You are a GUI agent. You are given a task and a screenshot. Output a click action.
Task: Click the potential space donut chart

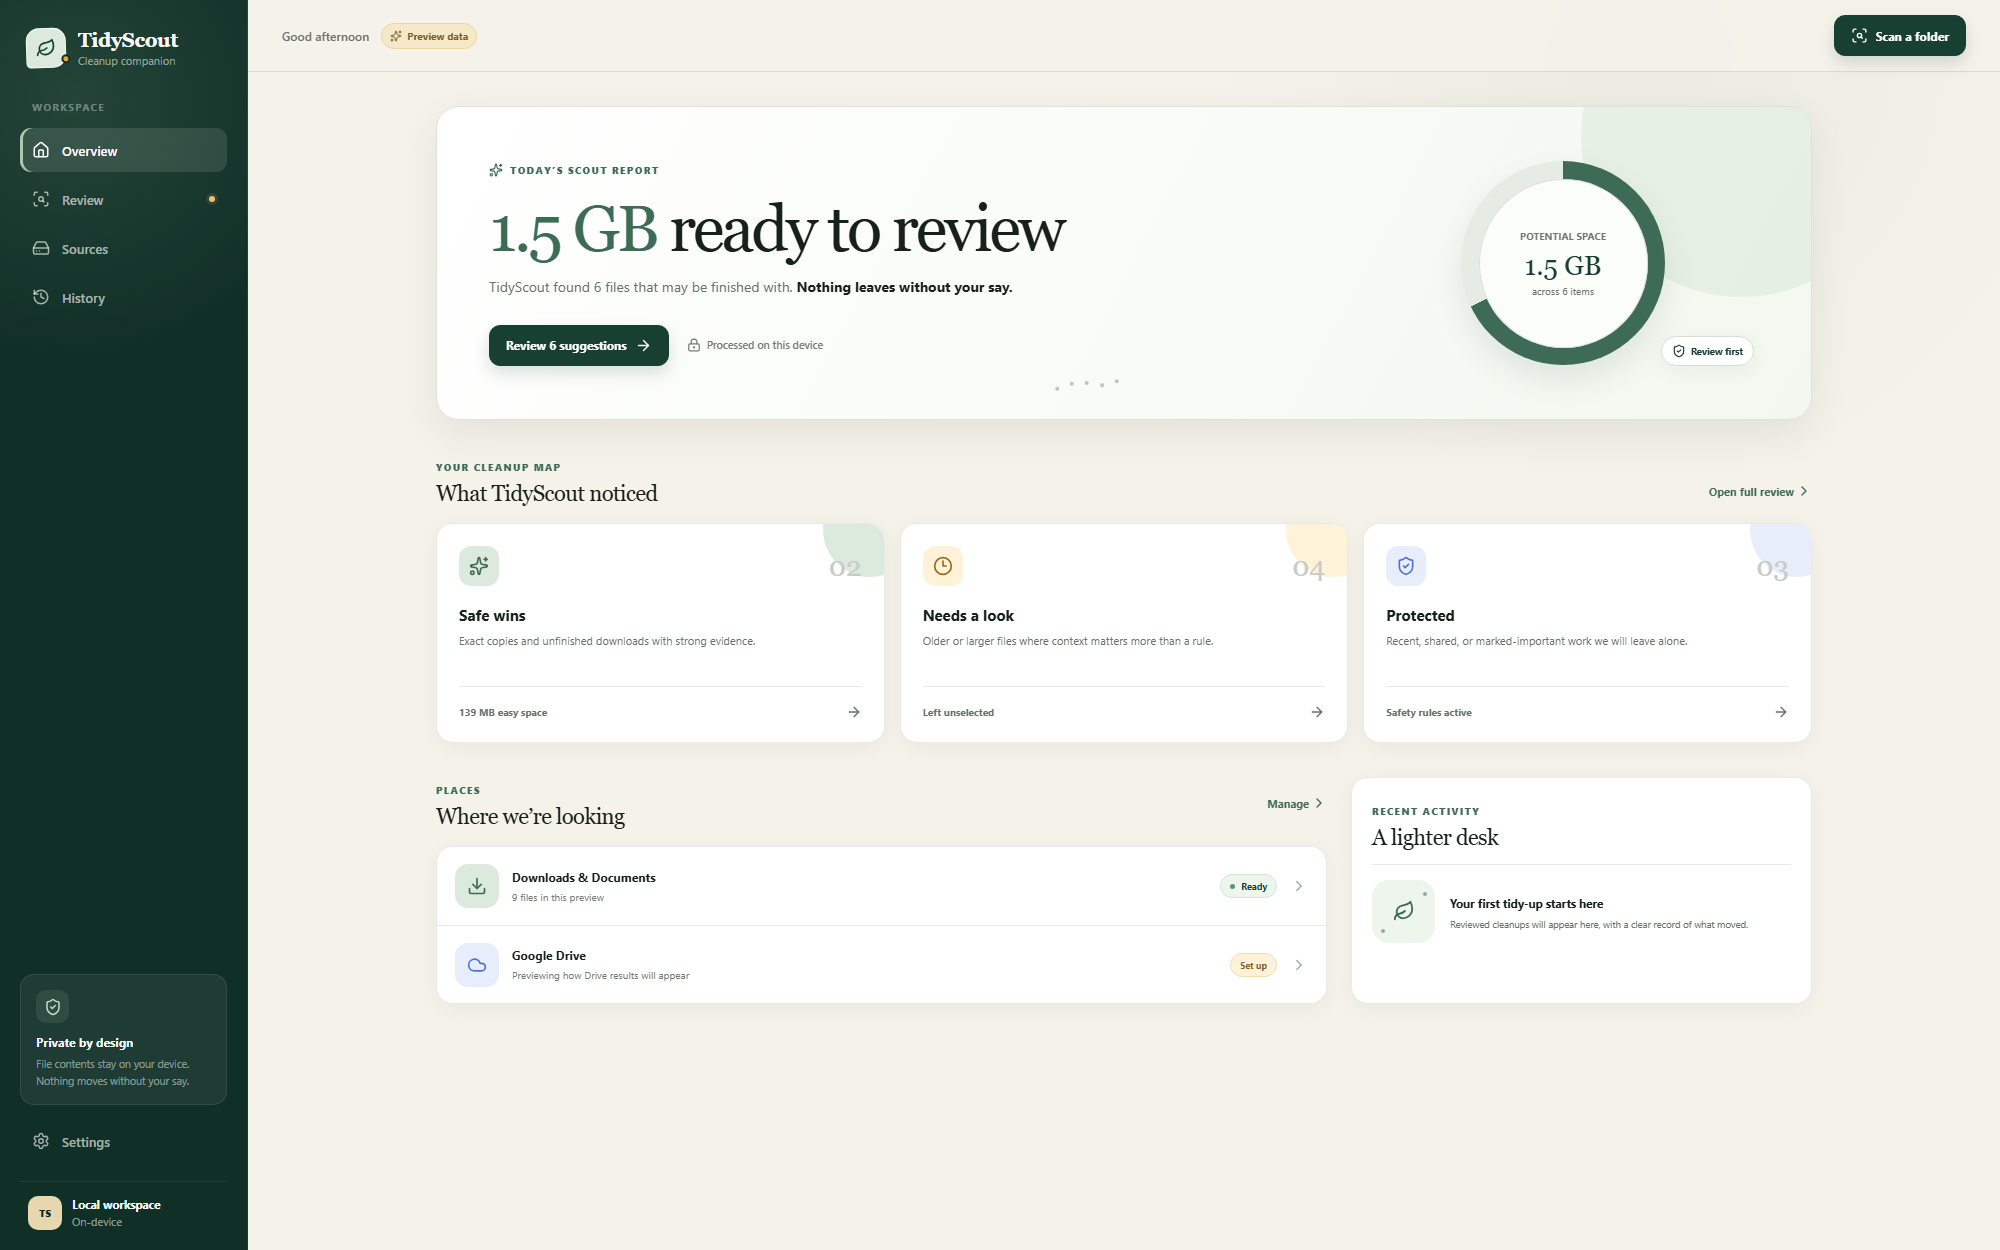(x=1563, y=263)
